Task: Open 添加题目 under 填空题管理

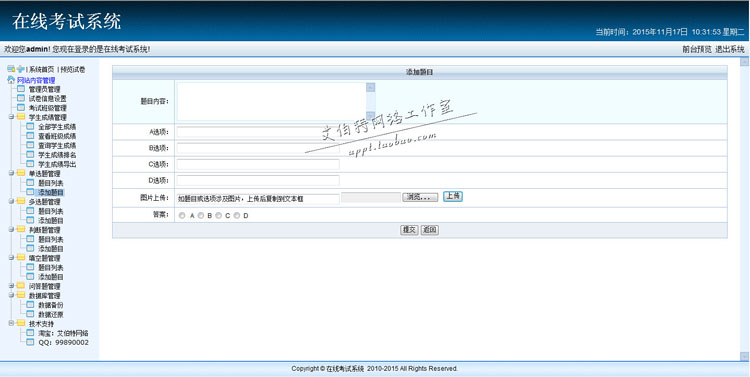Action: point(51,277)
